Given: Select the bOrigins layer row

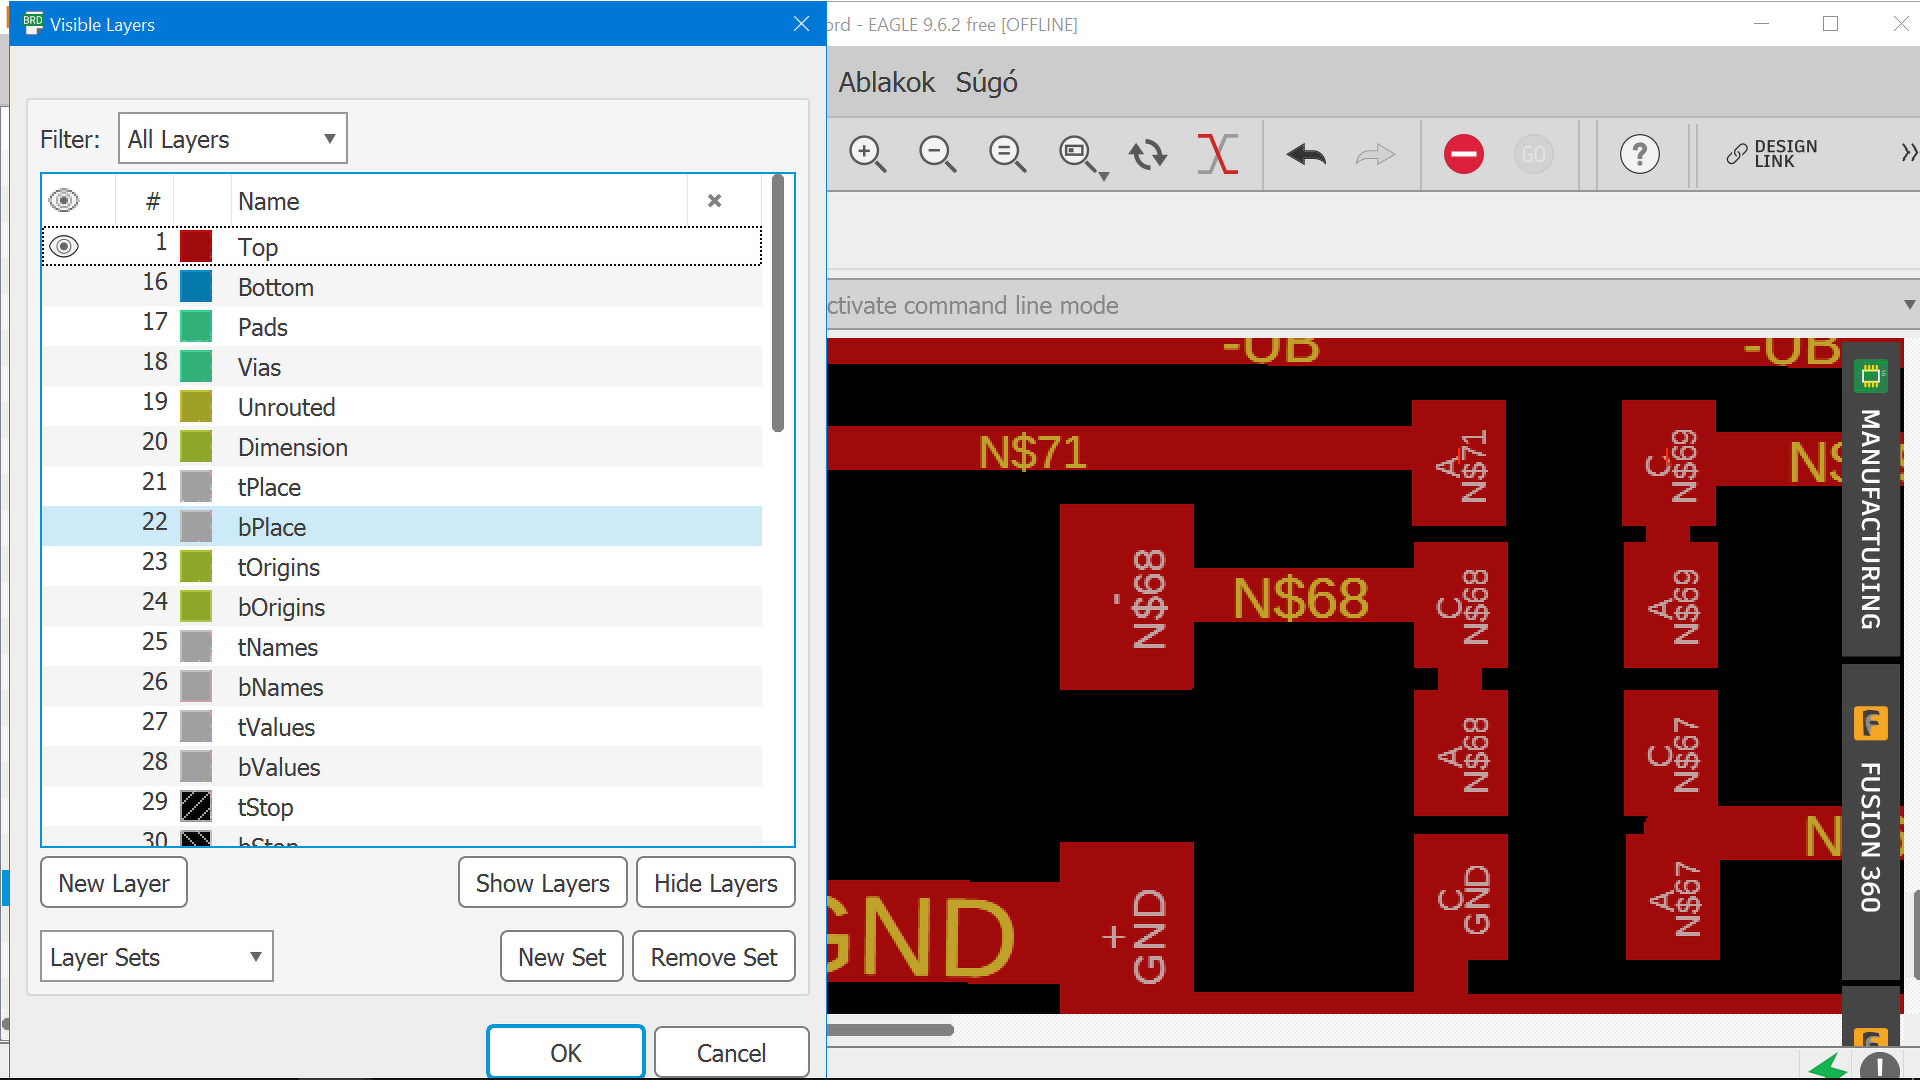Looking at the screenshot, I should (x=402, y=606).
